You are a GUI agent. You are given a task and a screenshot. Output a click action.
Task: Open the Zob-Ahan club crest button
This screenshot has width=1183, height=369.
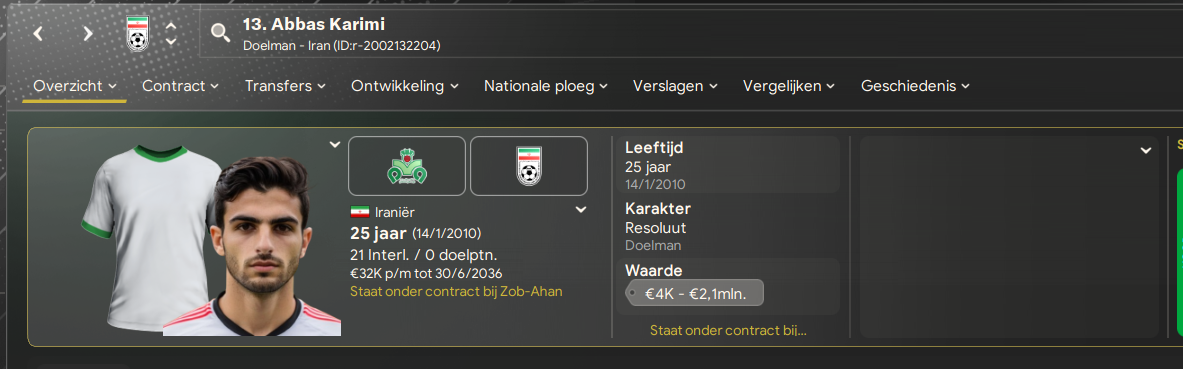[407, 166]
